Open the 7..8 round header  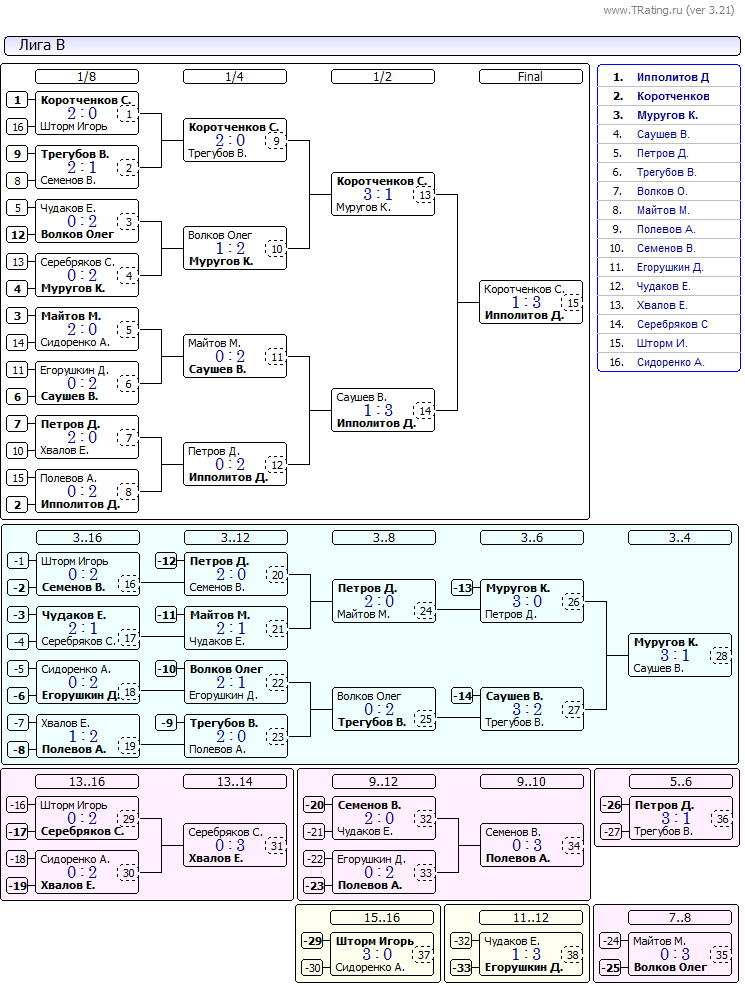[680, 917]
